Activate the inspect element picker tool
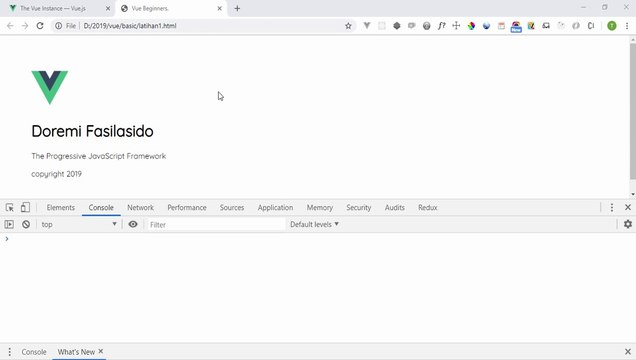The image size is (636, 360). point(10,208)
